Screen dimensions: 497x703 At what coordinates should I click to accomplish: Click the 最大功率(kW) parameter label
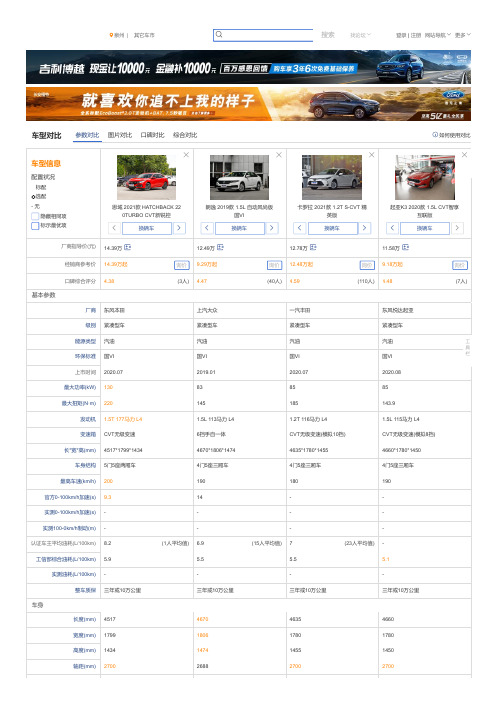[x=80, y=387]
